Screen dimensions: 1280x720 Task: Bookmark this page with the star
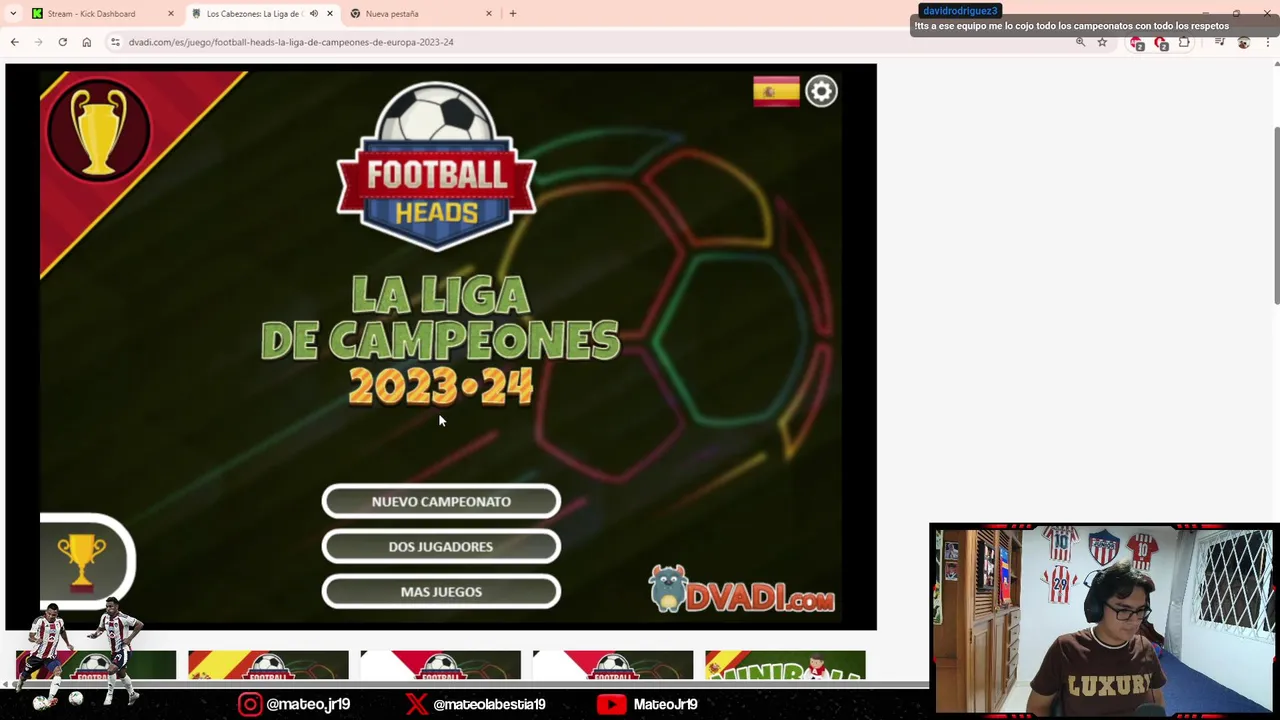point(1102,42)
